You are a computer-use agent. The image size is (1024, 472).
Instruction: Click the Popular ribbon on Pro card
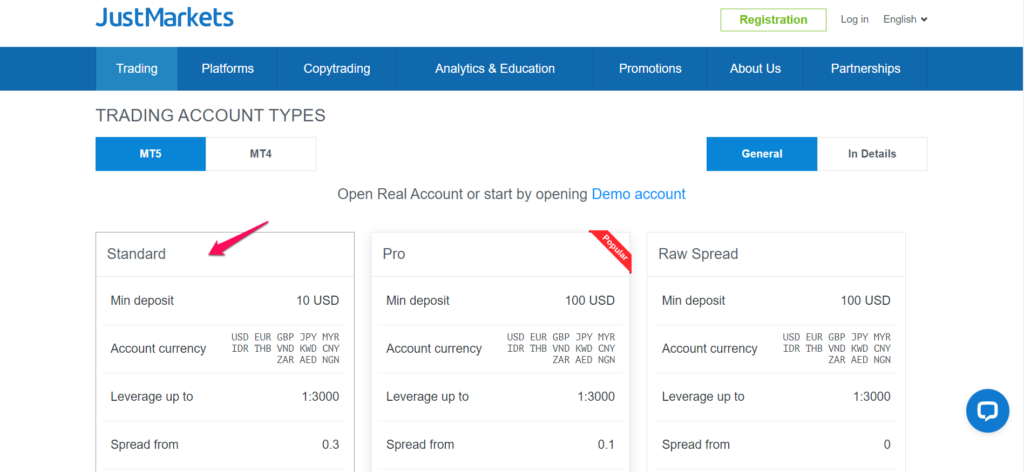click(611, 251)
